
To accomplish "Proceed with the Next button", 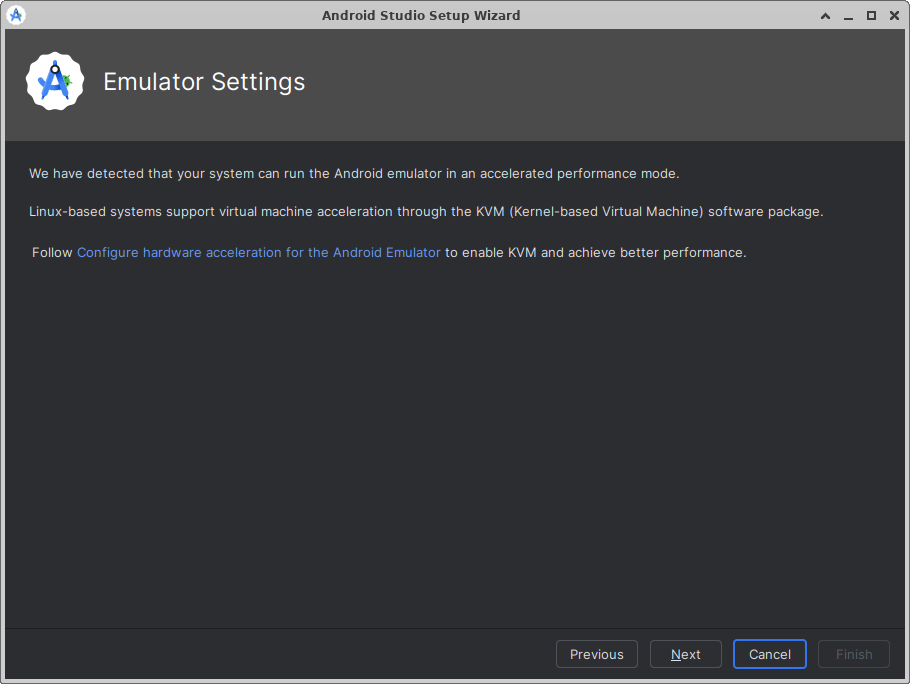I will (x=685, y=654).
